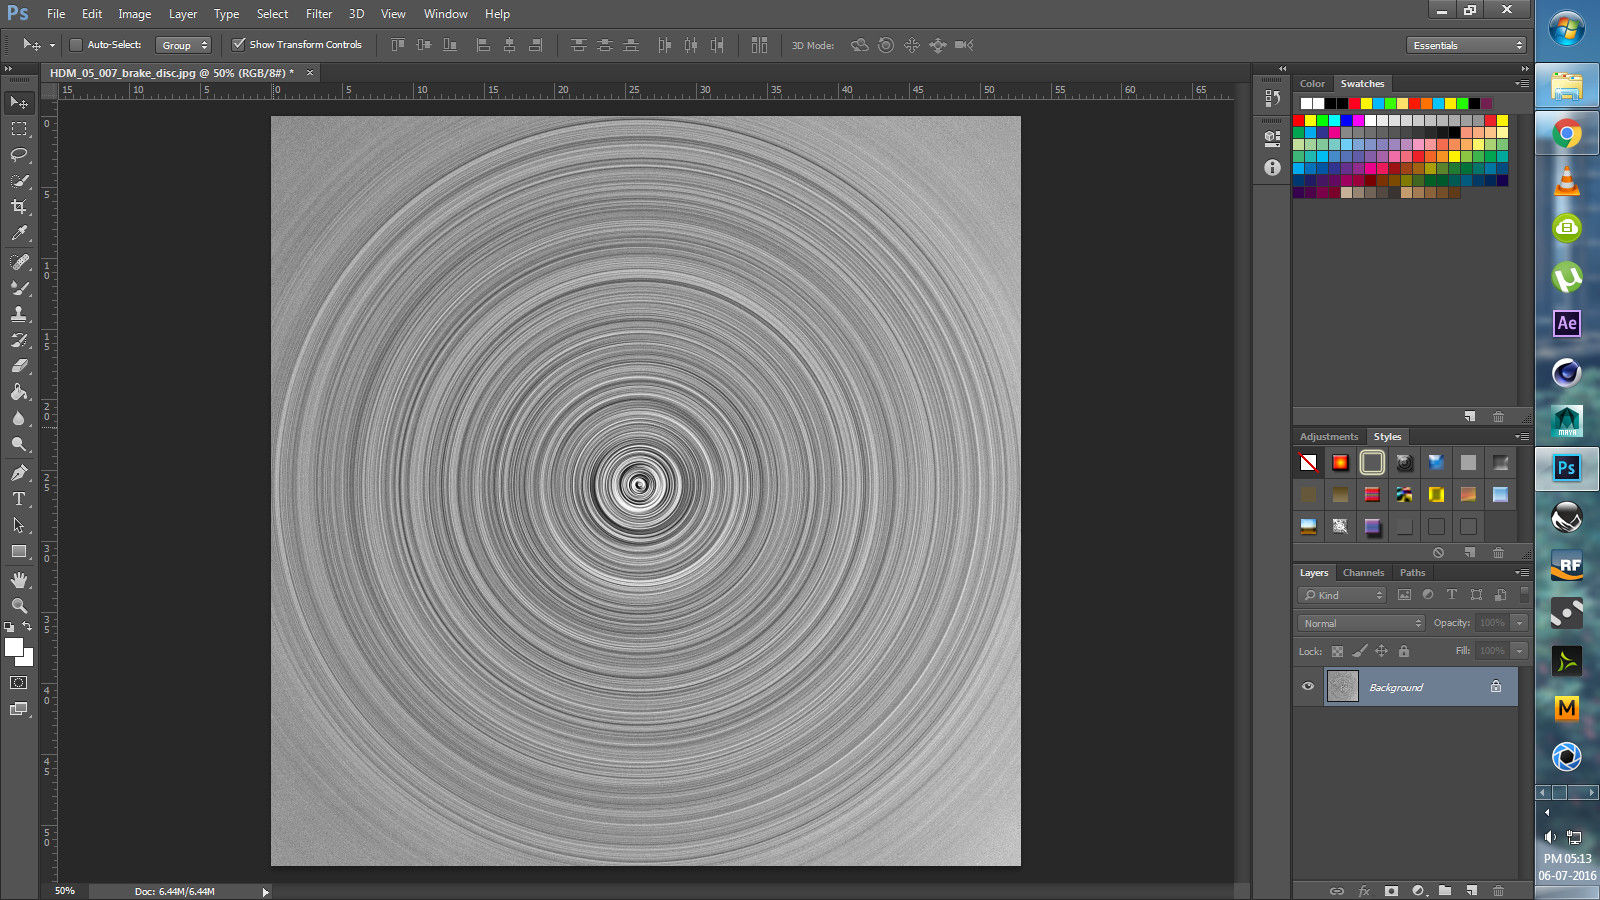Image resolution: width=1600 pixels, height=900 pixels.
Task: Open the Auto-Select Group dropdown
Action: [184, 45]
